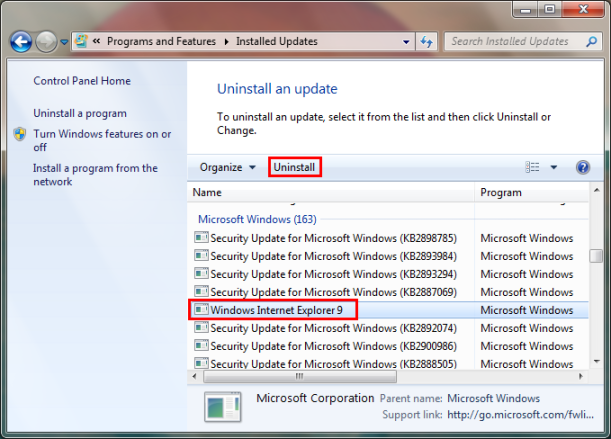611x439 pixels.
Task: Open the address bar history dropdown arrow
Action: (x=406, y=42)
